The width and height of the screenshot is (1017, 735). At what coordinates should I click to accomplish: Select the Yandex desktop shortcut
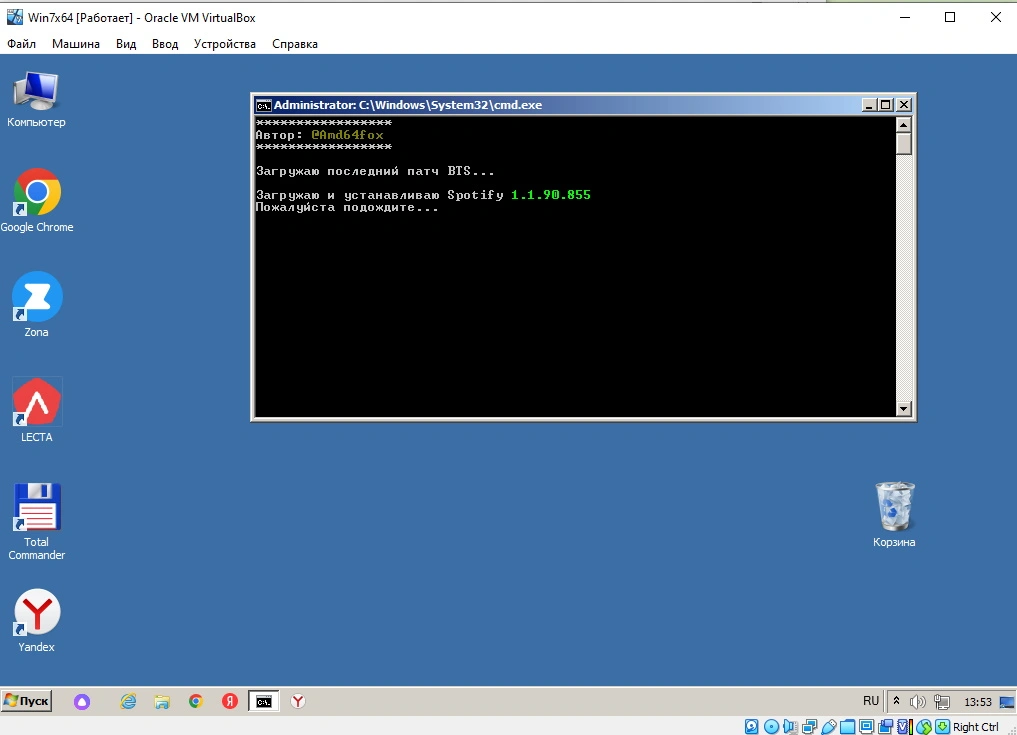(36, 620)
